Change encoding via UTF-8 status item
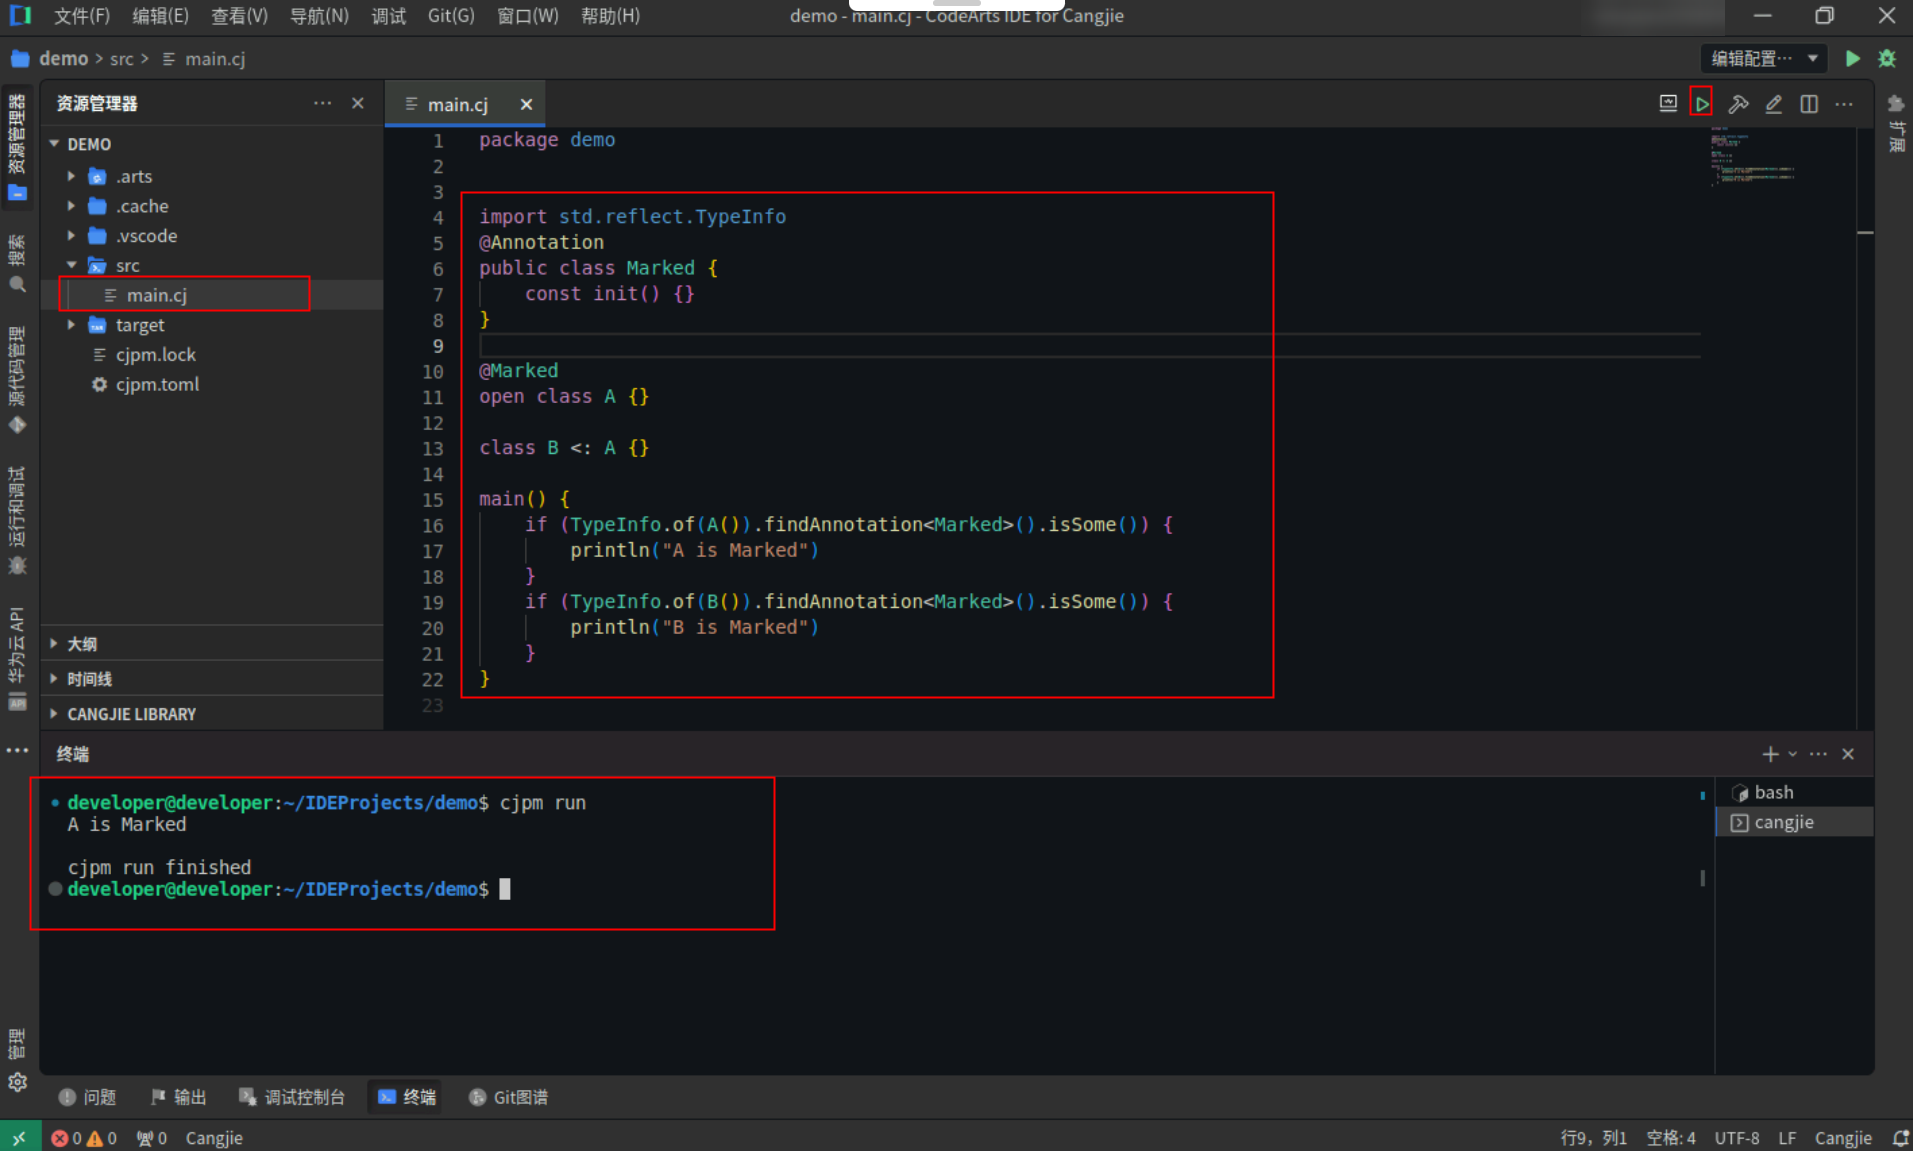 point(1736,1138)
